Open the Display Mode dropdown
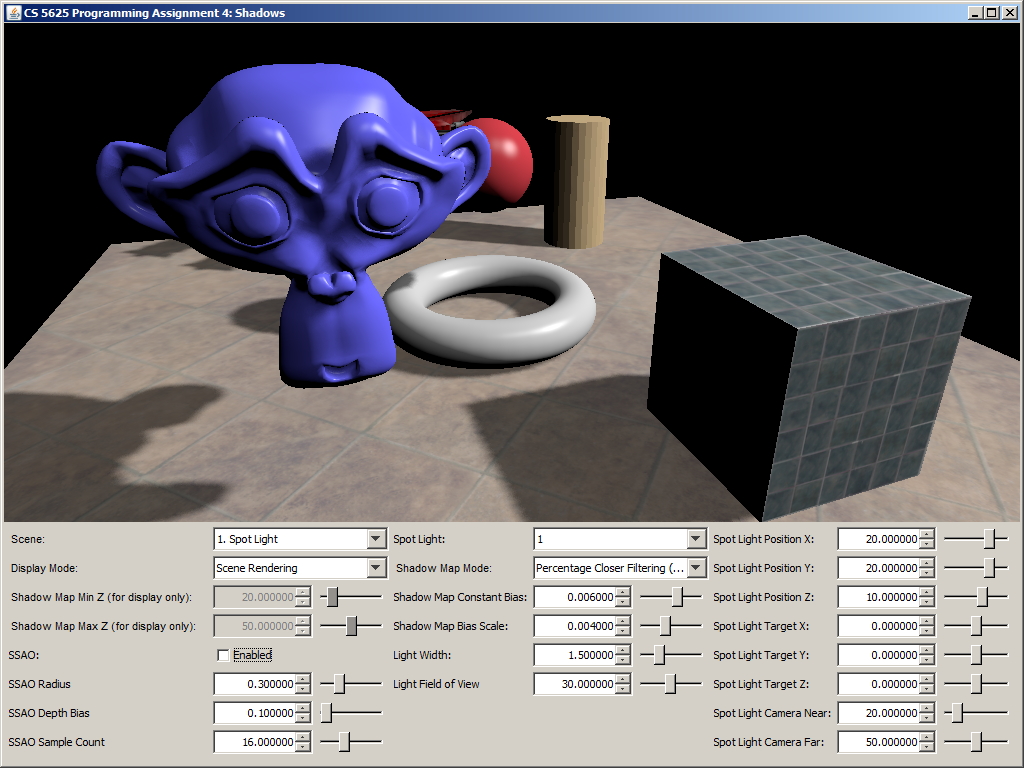Screen dimensions: 1024x768 tap(376, 568)
